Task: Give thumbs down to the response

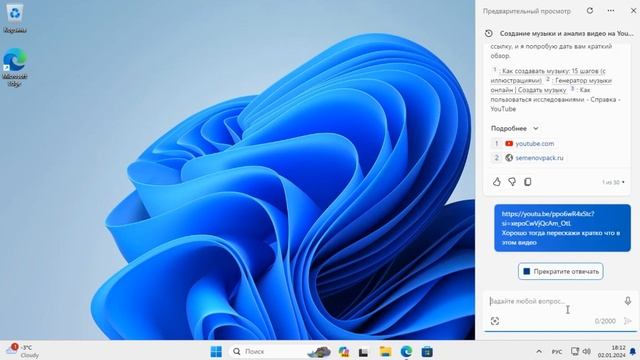Action: [512, 182]
